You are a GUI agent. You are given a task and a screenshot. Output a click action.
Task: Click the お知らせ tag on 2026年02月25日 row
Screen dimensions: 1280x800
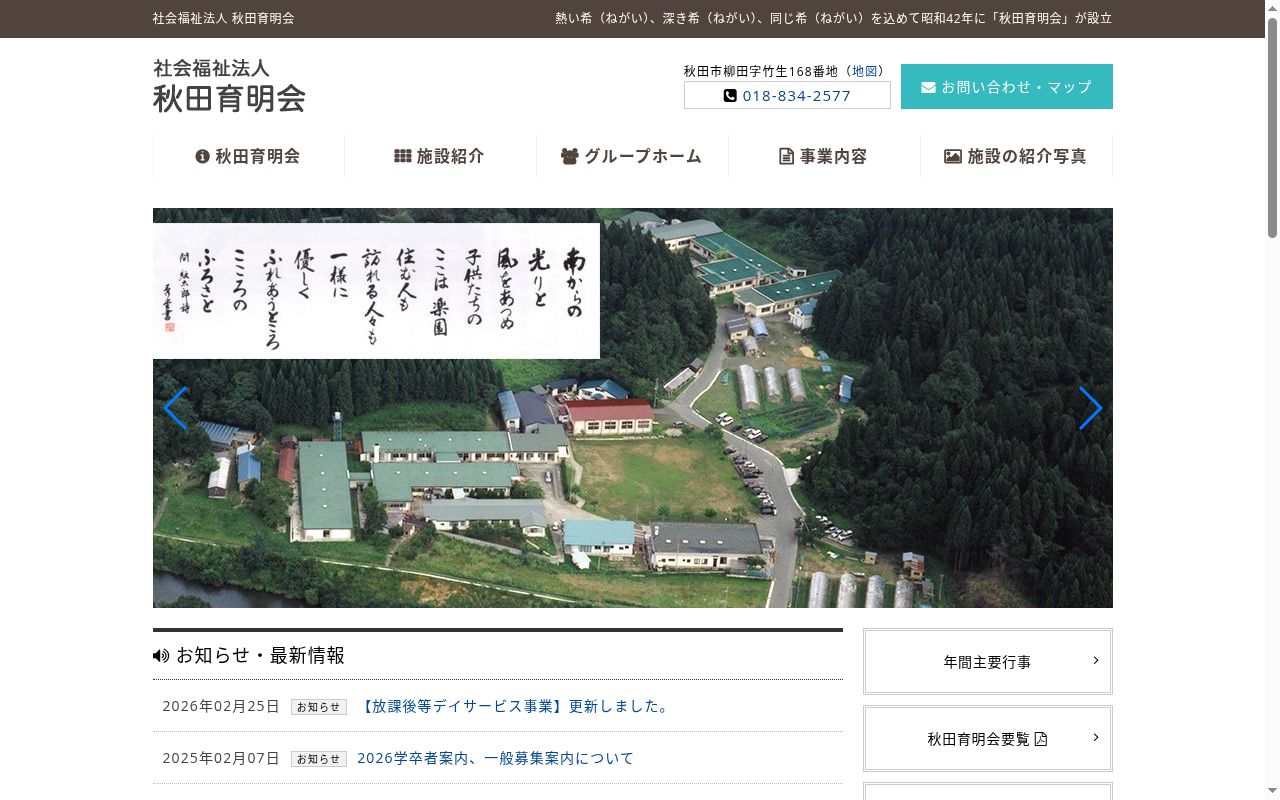[x=319, y=707]
